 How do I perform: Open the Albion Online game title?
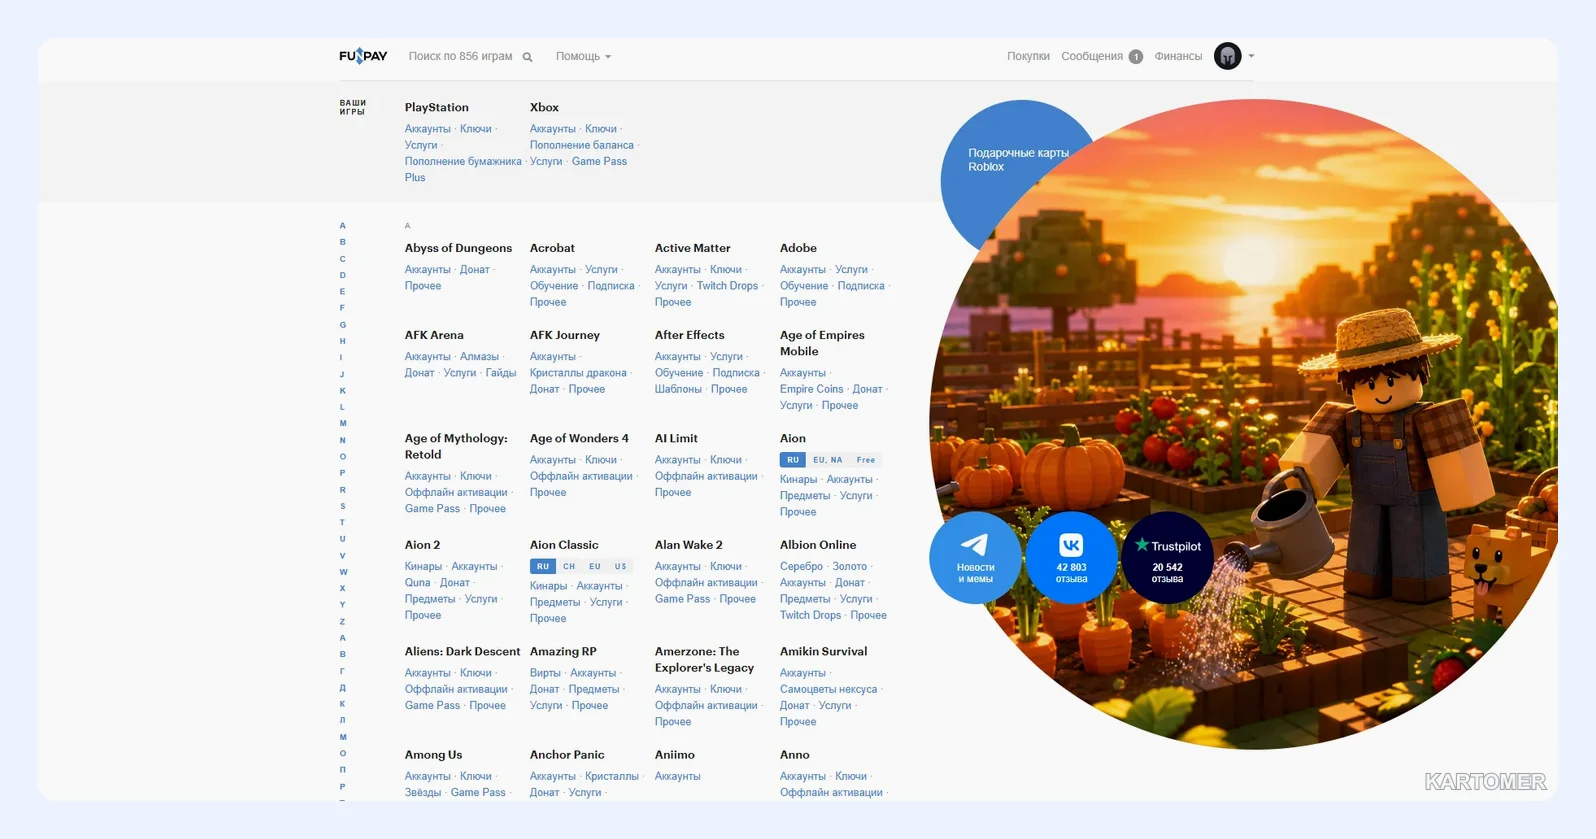click(x=818, y=545)
